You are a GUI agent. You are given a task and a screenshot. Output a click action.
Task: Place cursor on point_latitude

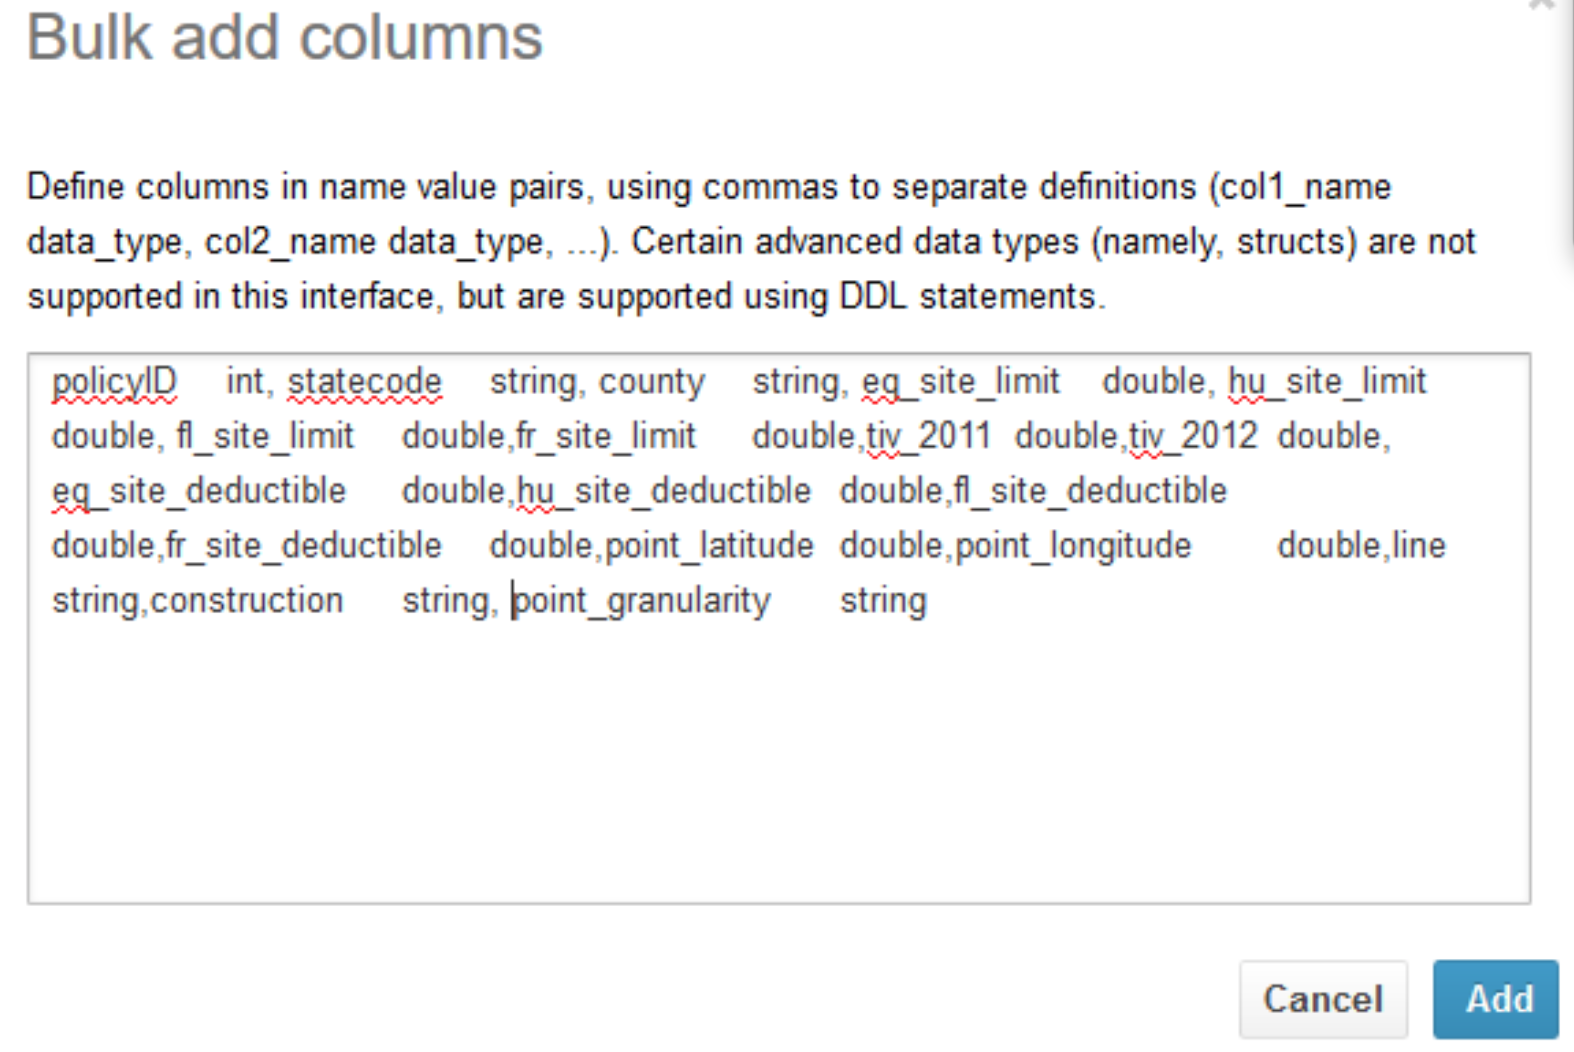709,547
